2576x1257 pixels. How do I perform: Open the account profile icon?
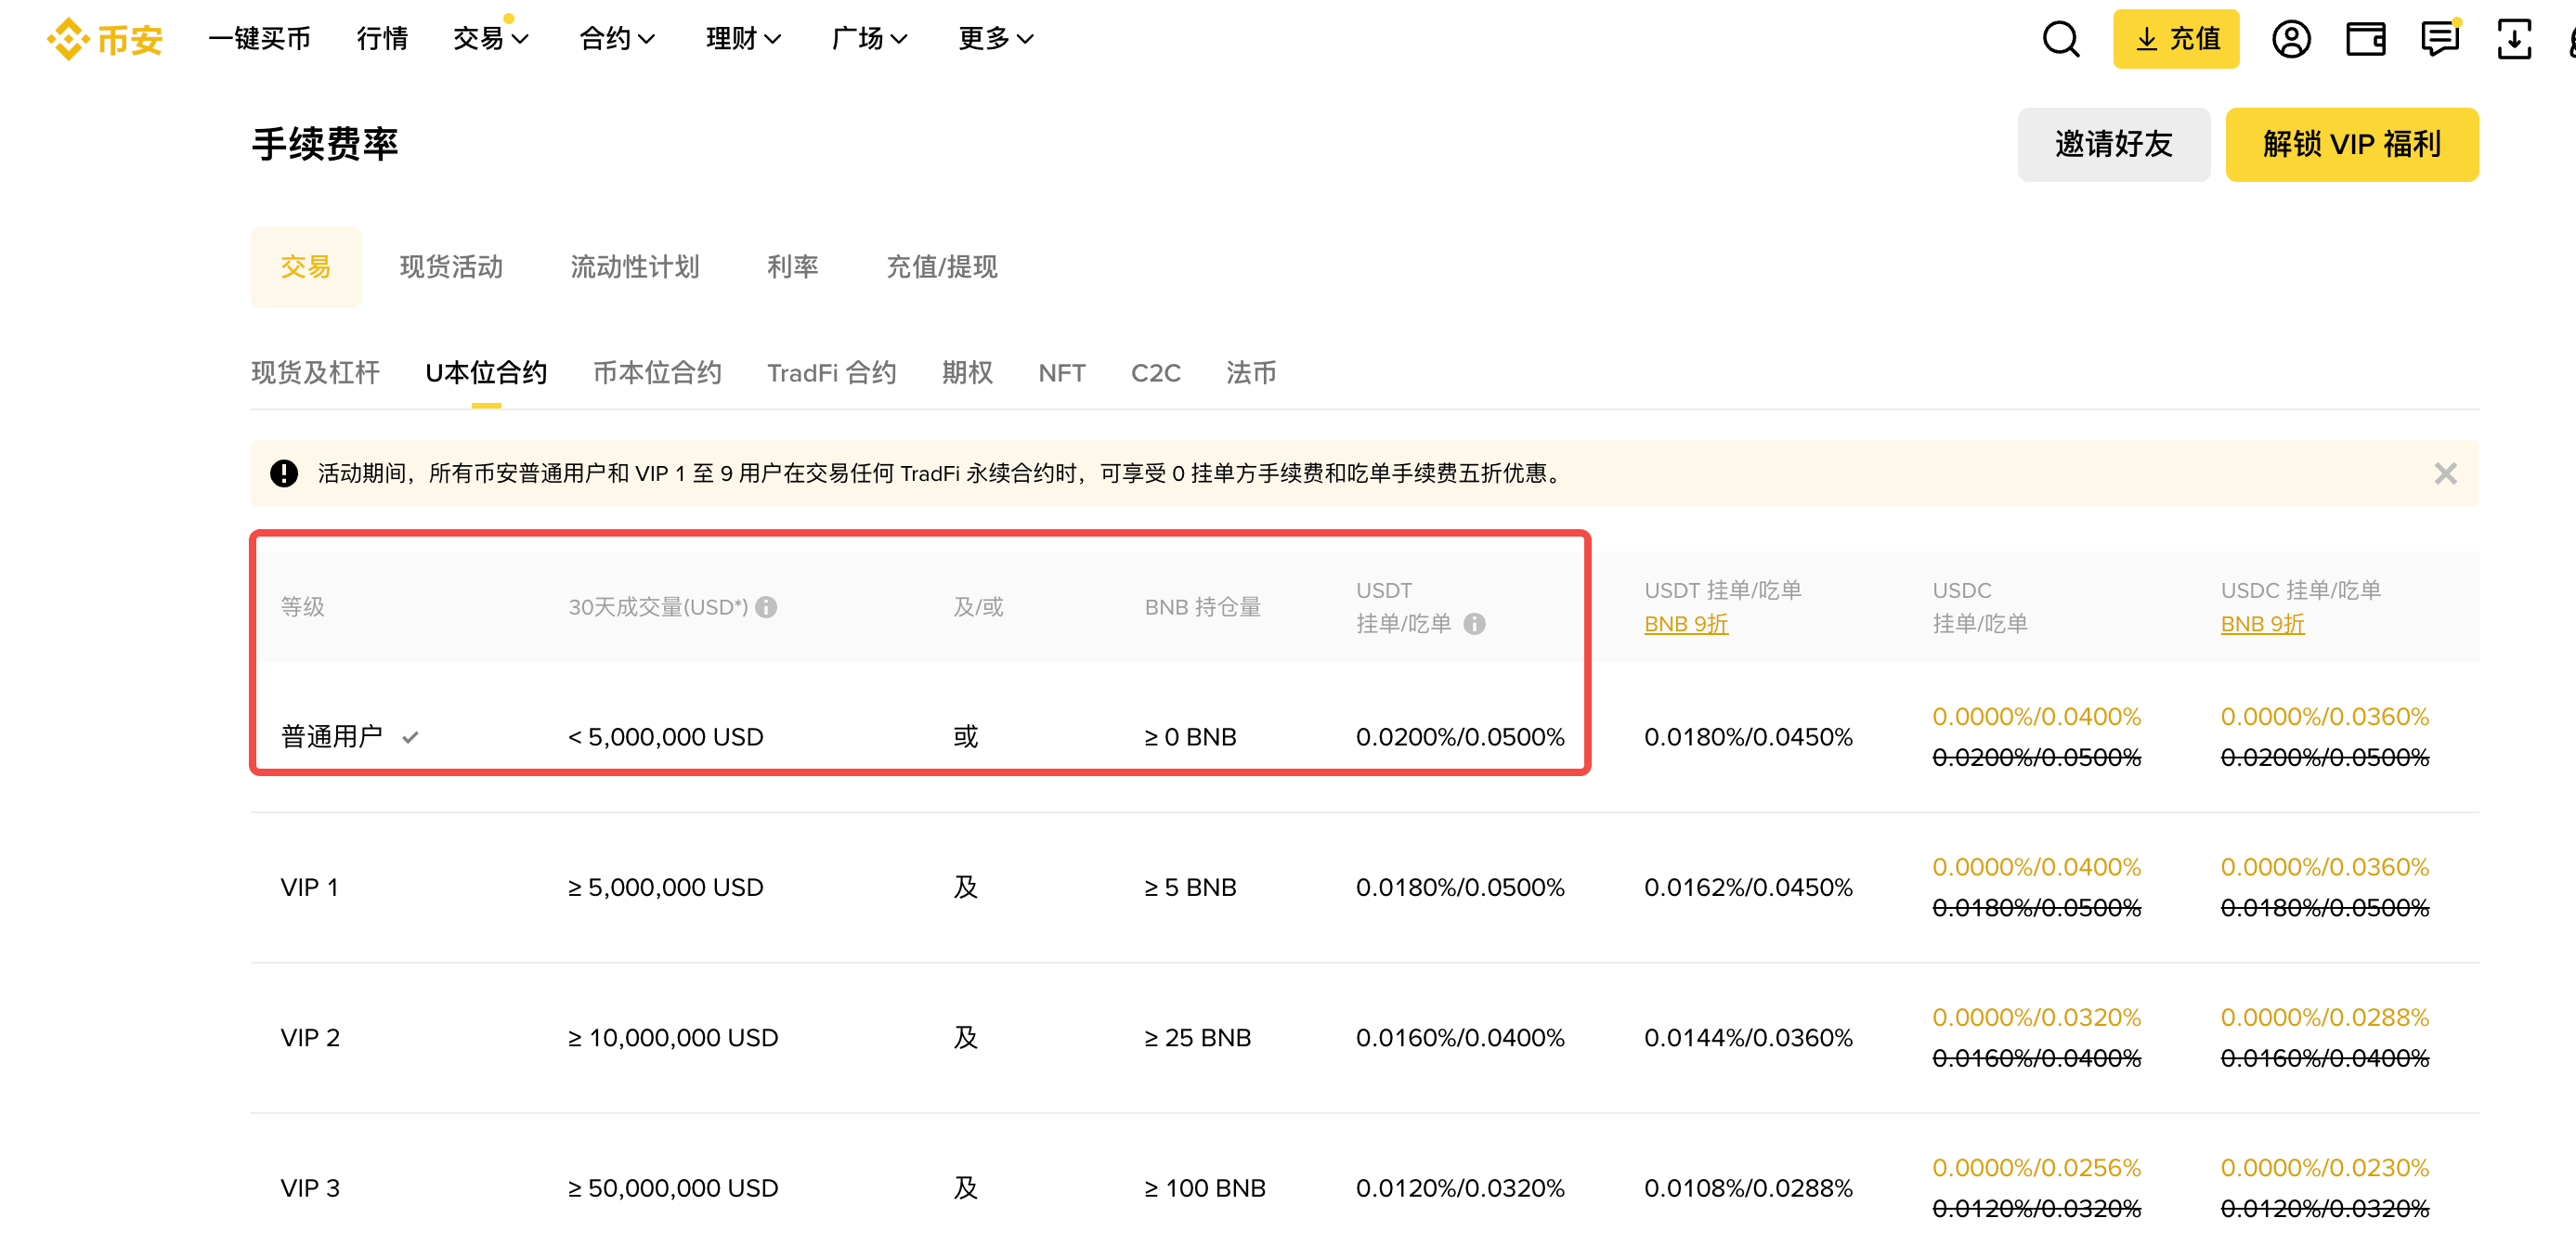tap(2291, 39)
